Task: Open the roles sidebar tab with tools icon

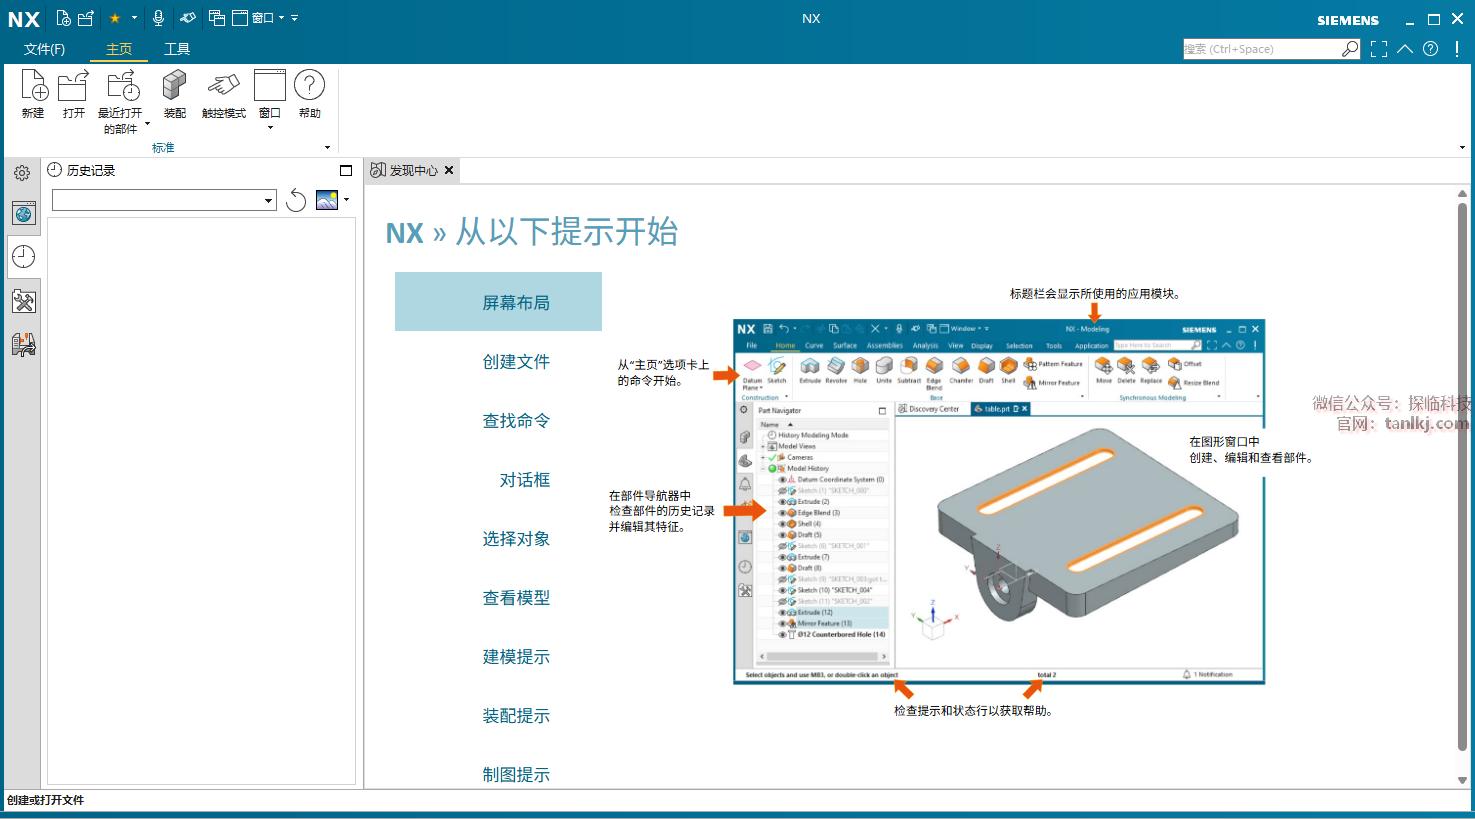Action: (23, 301)
